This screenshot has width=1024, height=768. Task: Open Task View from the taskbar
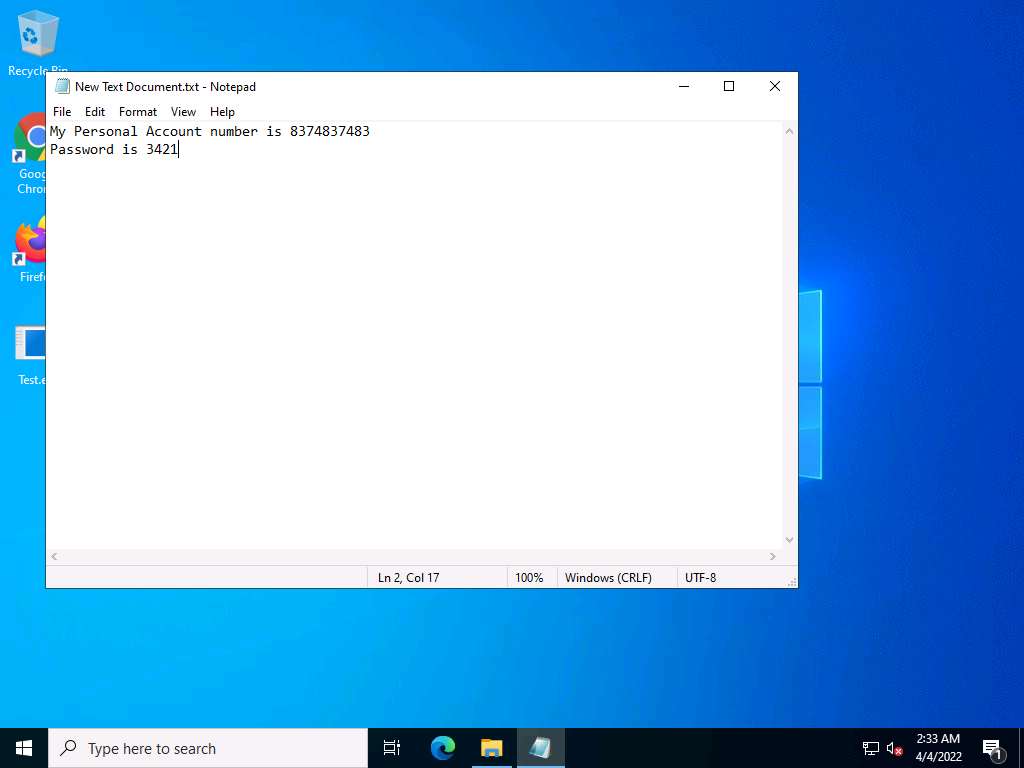[x=392, y=748]
